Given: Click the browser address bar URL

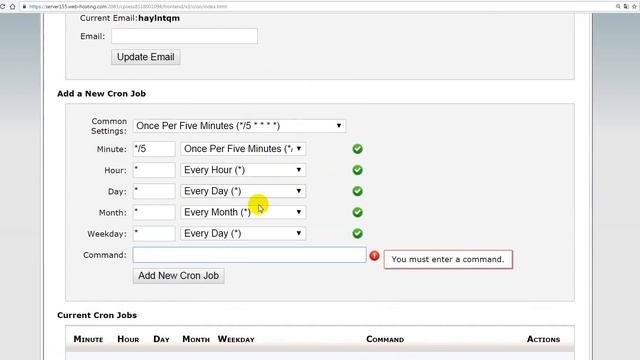Looking at the screenshot, I should [128, 7].
